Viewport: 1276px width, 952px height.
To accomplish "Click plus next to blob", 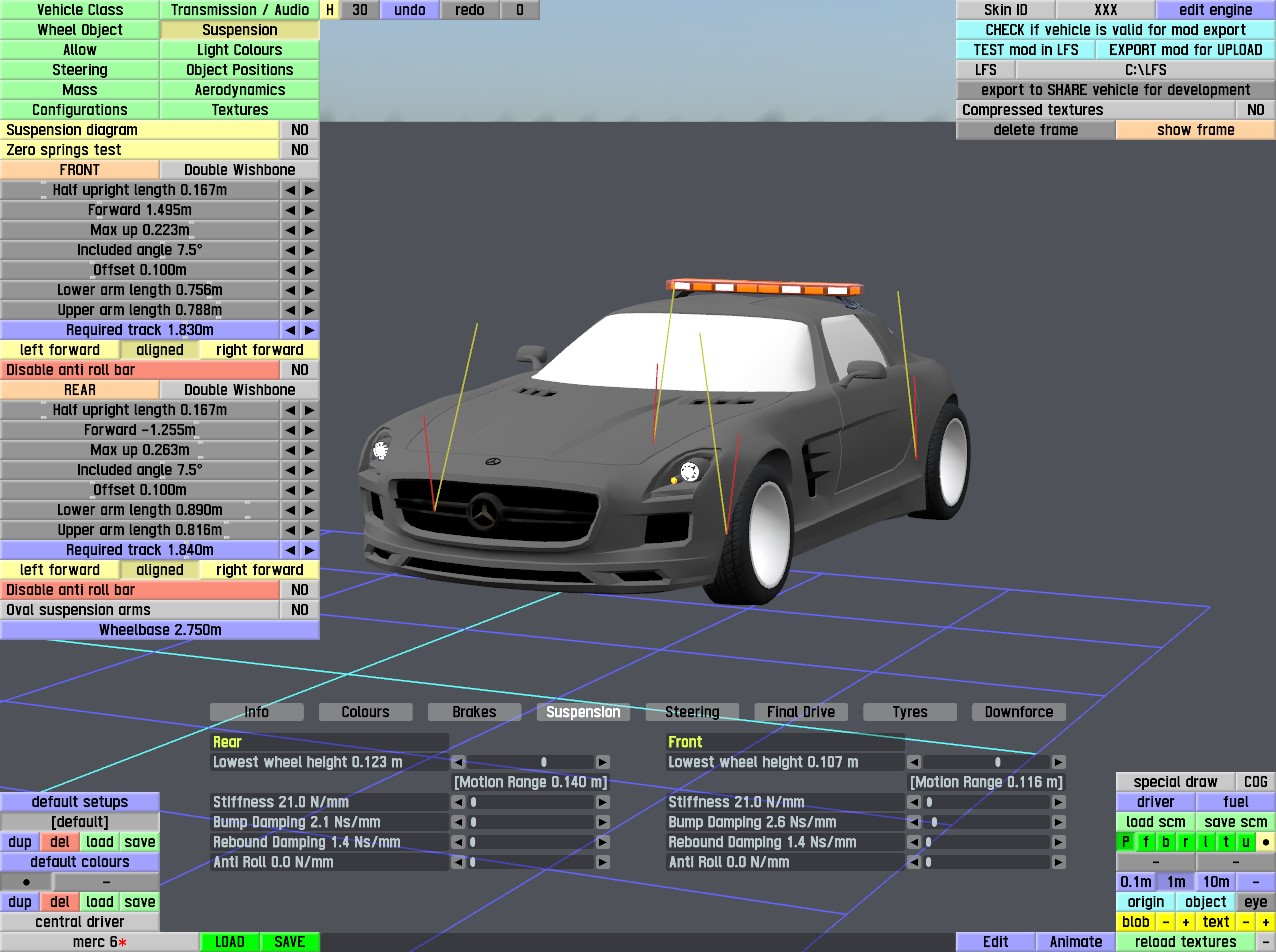I will (1186, 922).
